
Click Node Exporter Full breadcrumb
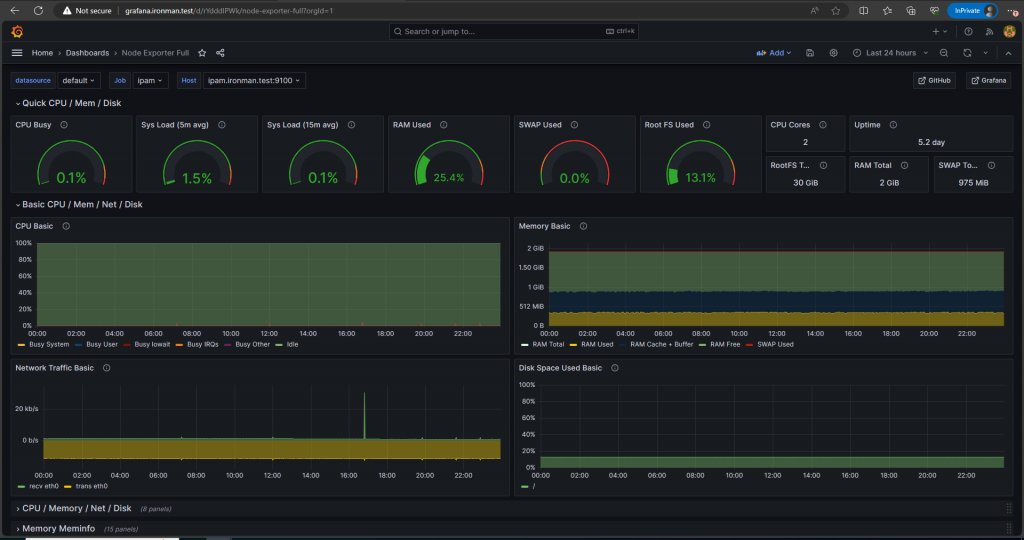(x=155, y=53)
